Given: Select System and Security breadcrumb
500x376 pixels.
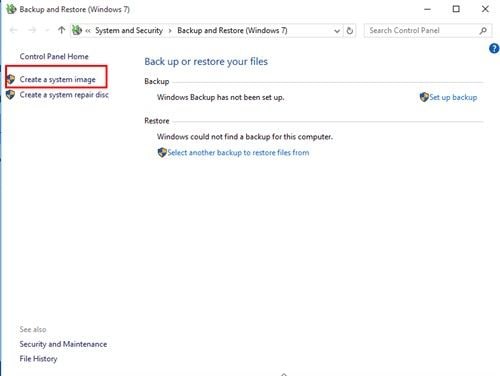Looking at the screenshot, I should (x=129, y=31).
